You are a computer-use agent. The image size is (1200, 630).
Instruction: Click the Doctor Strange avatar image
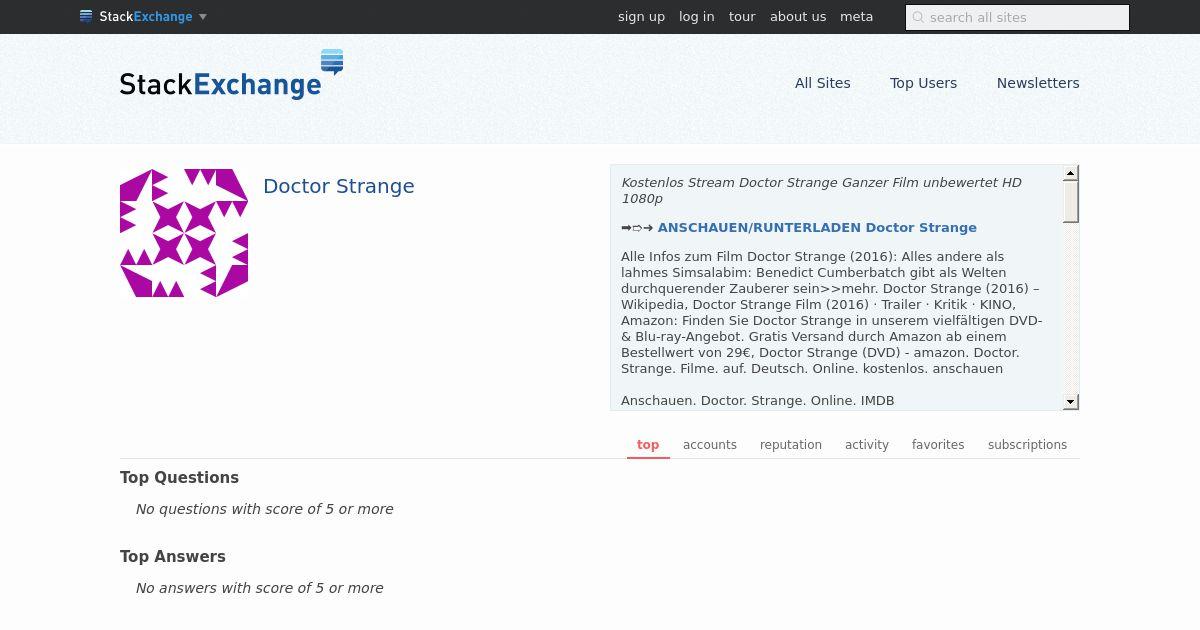tap(184, 233)
